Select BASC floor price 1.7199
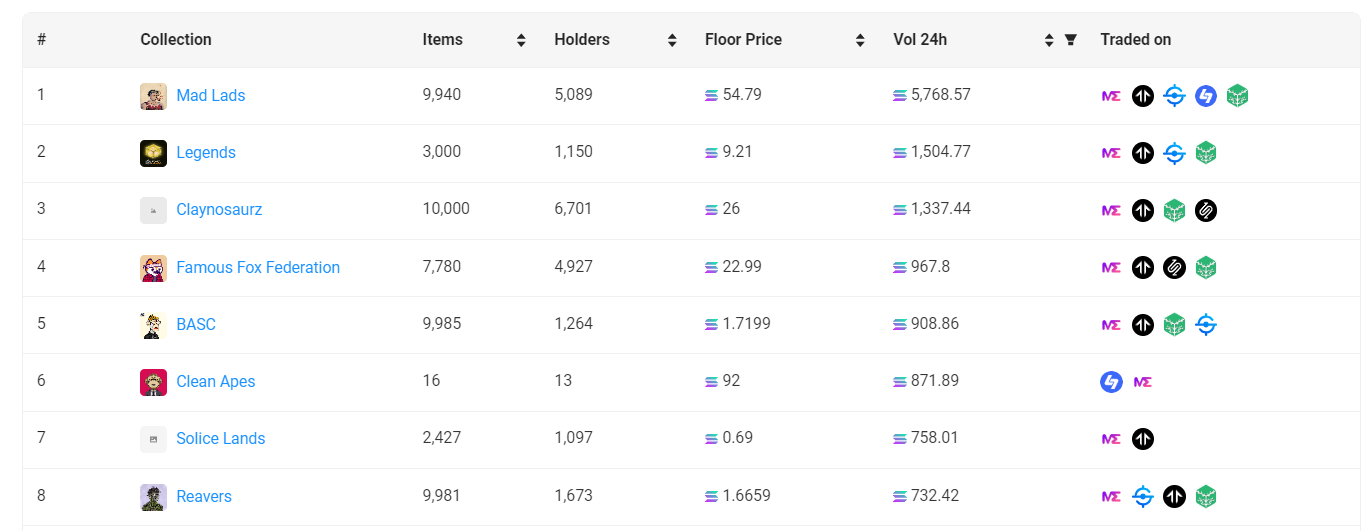The height and width of the screenshot is (531, 1372). click(747, 324)
